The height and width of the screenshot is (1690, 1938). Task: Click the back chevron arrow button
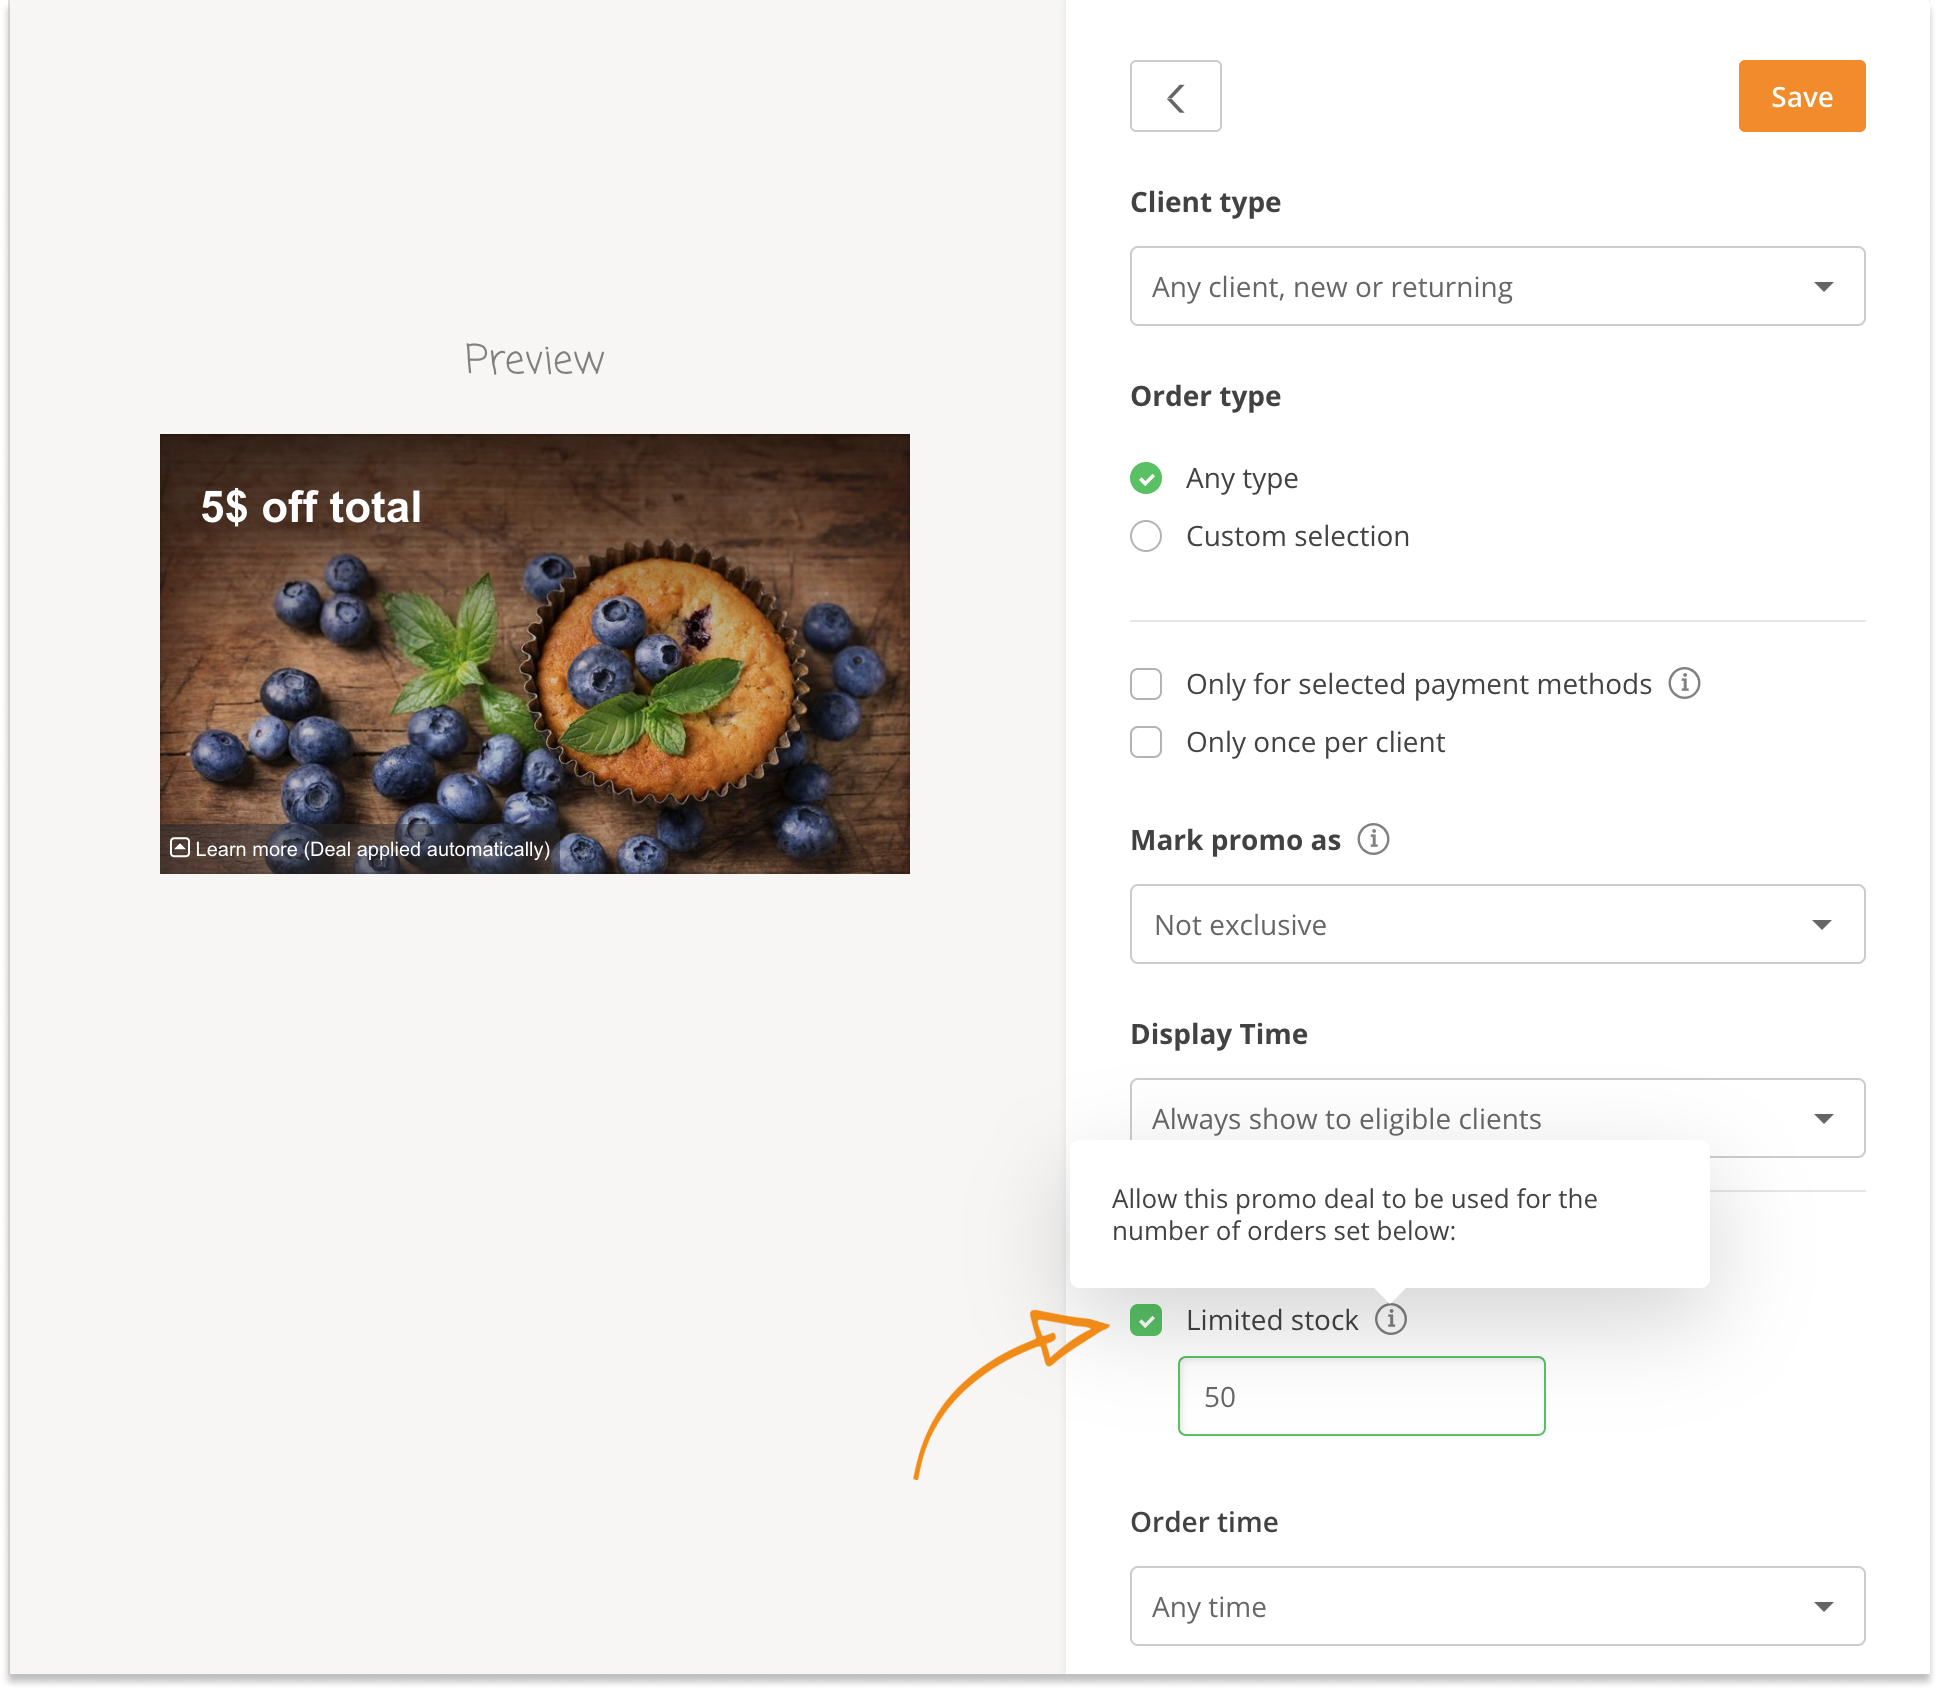[x=1175, y=97]
